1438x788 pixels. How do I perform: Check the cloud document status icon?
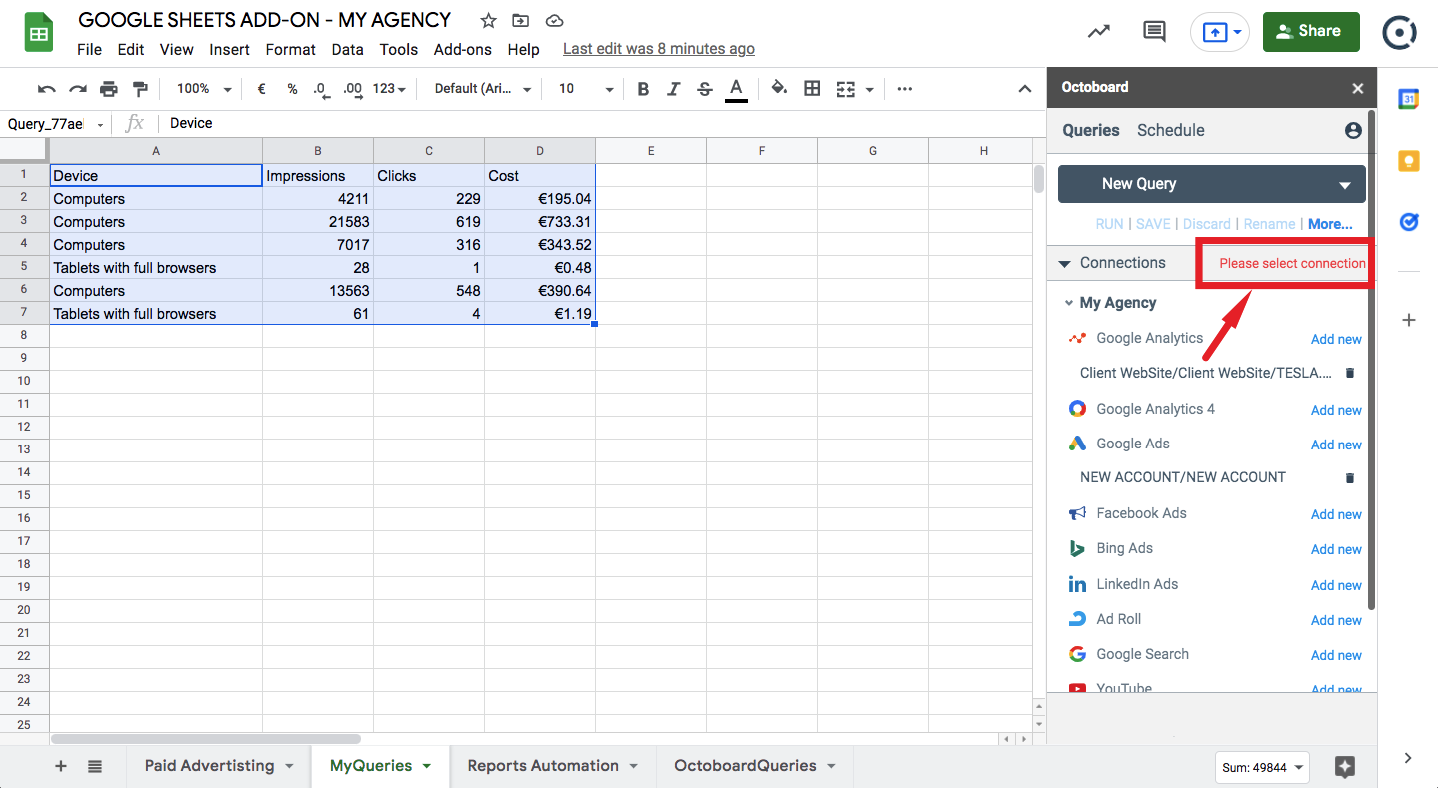[554, 21]
